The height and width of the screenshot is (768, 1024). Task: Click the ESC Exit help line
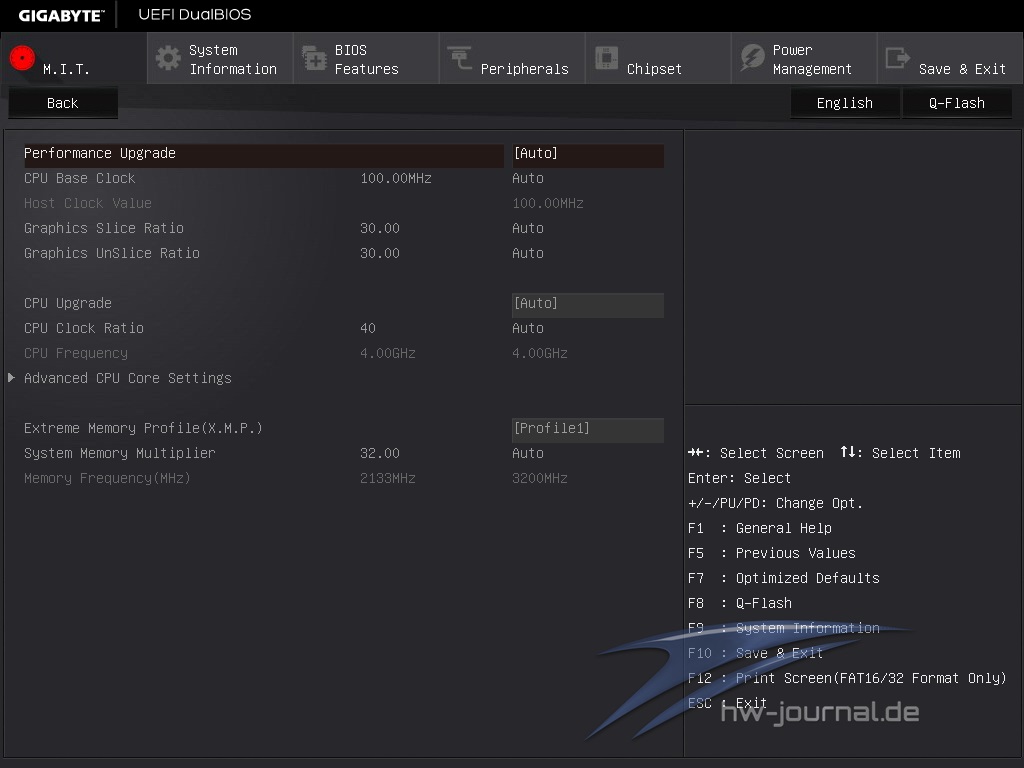pos(727,703)
